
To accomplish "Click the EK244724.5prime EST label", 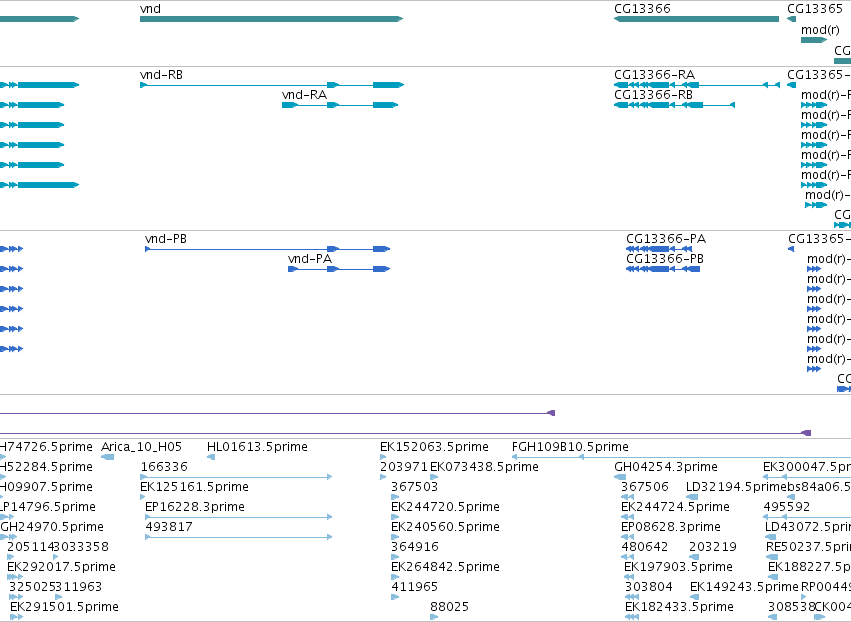I will pyautogui.click(x=675, y=507).
